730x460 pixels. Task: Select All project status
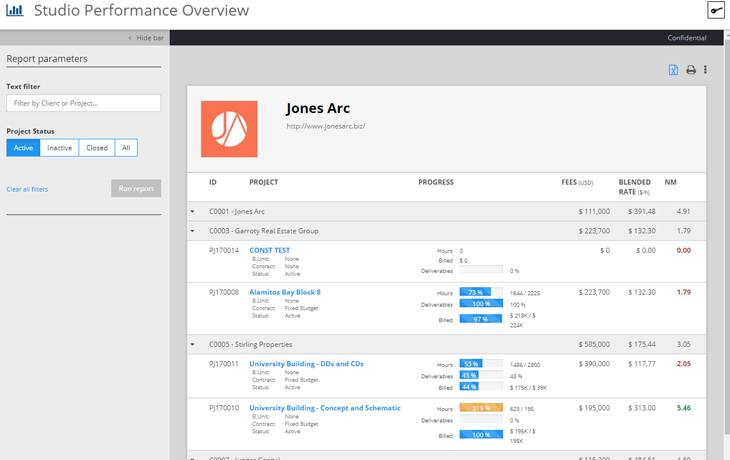[126, 148]
